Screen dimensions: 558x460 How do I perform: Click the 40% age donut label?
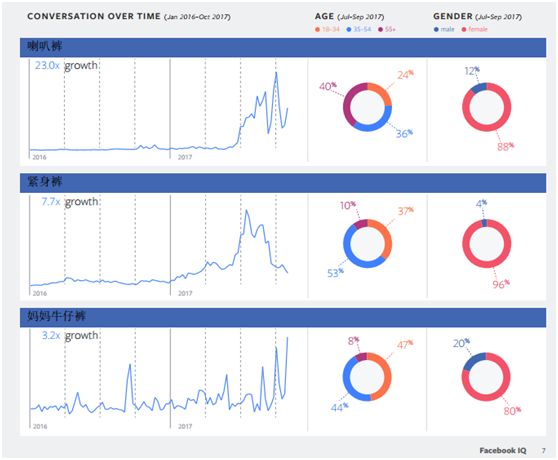coord(328,86)
